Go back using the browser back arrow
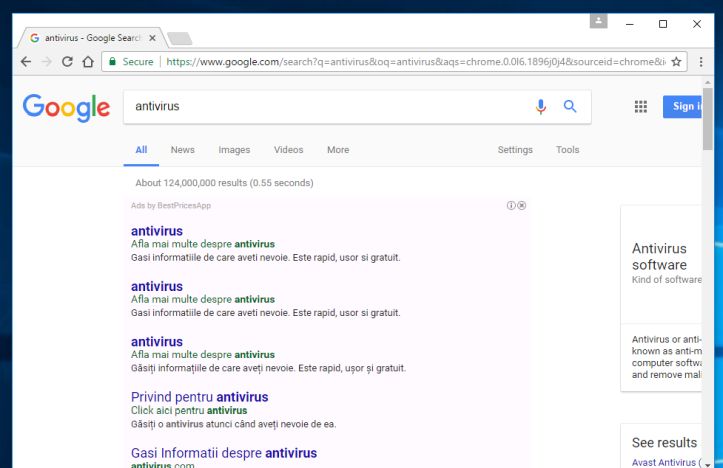The width and height of the screenshot is (723, 468). click(x=26, y=61)
